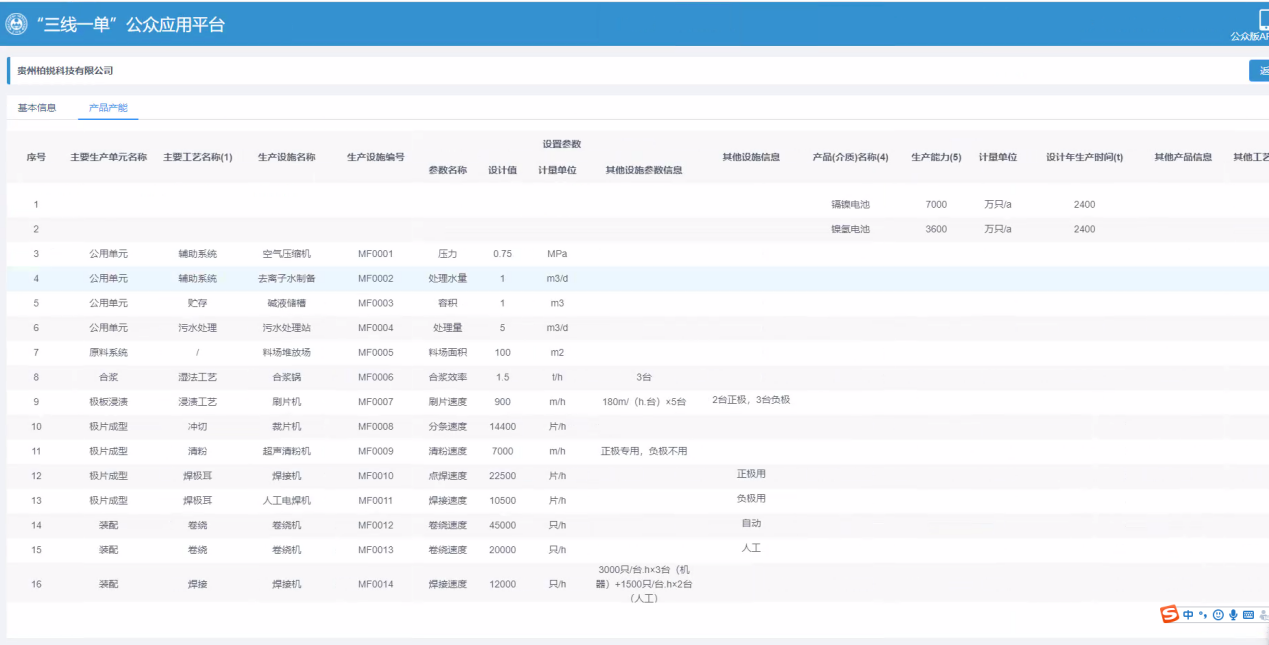Select the 去离子水制备 facility cell
Viewport: 1269px width, 645px height.
[x=287, y=279]
